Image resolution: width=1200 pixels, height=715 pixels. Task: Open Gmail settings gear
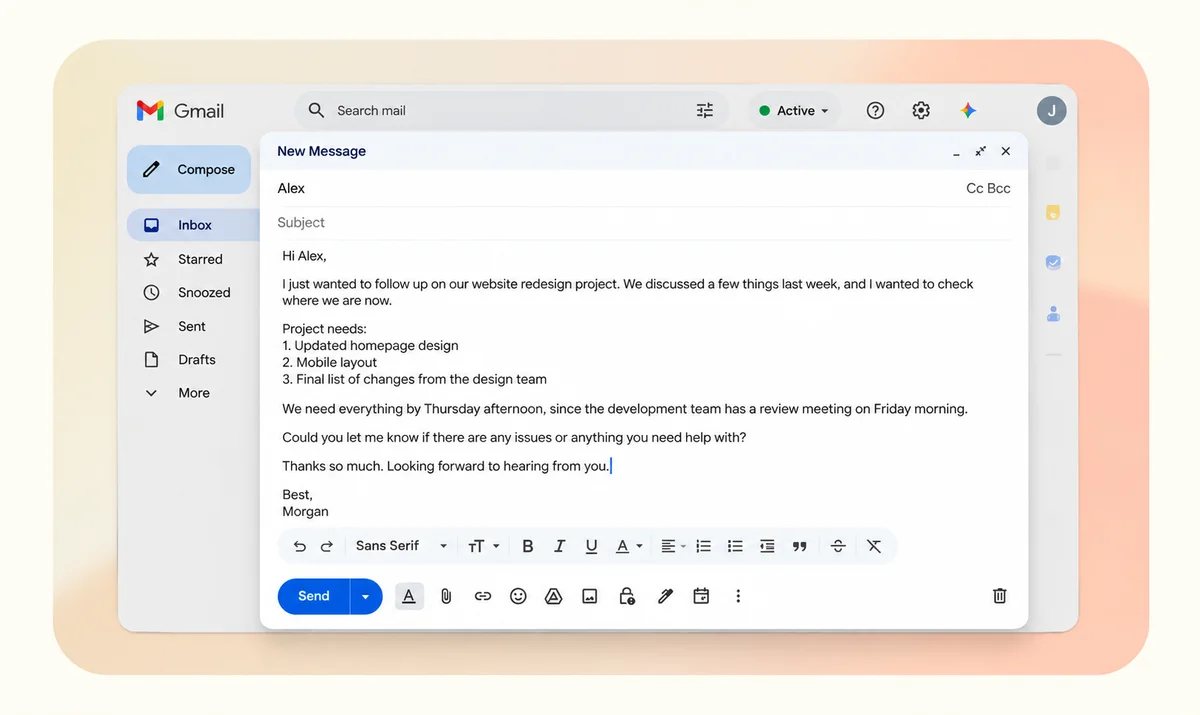coord(921,111)
